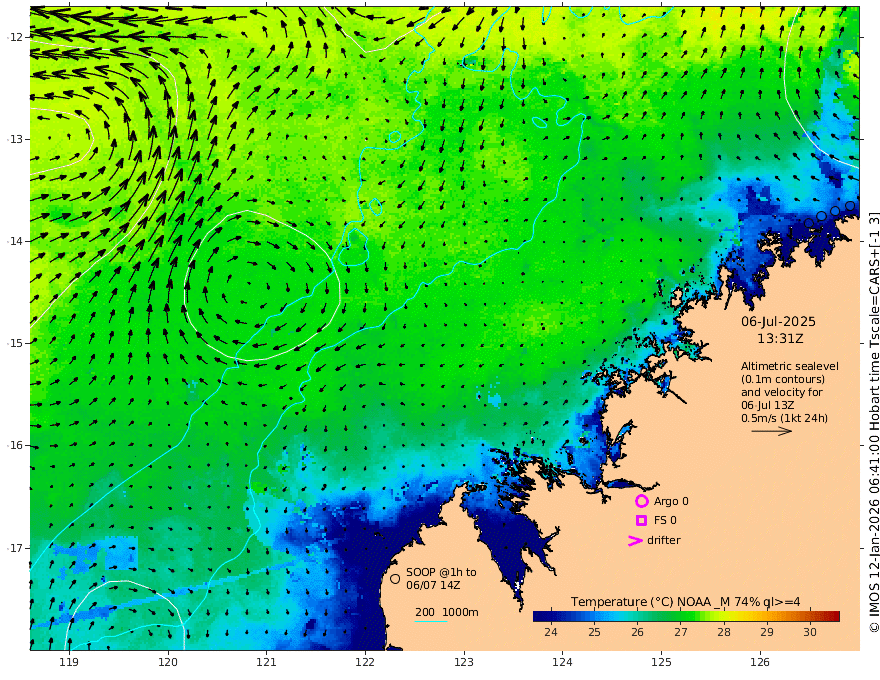Screen dimensions: 880x680
Task: Click the cyan 200m isobath legend line
Action: click(431, 621)
